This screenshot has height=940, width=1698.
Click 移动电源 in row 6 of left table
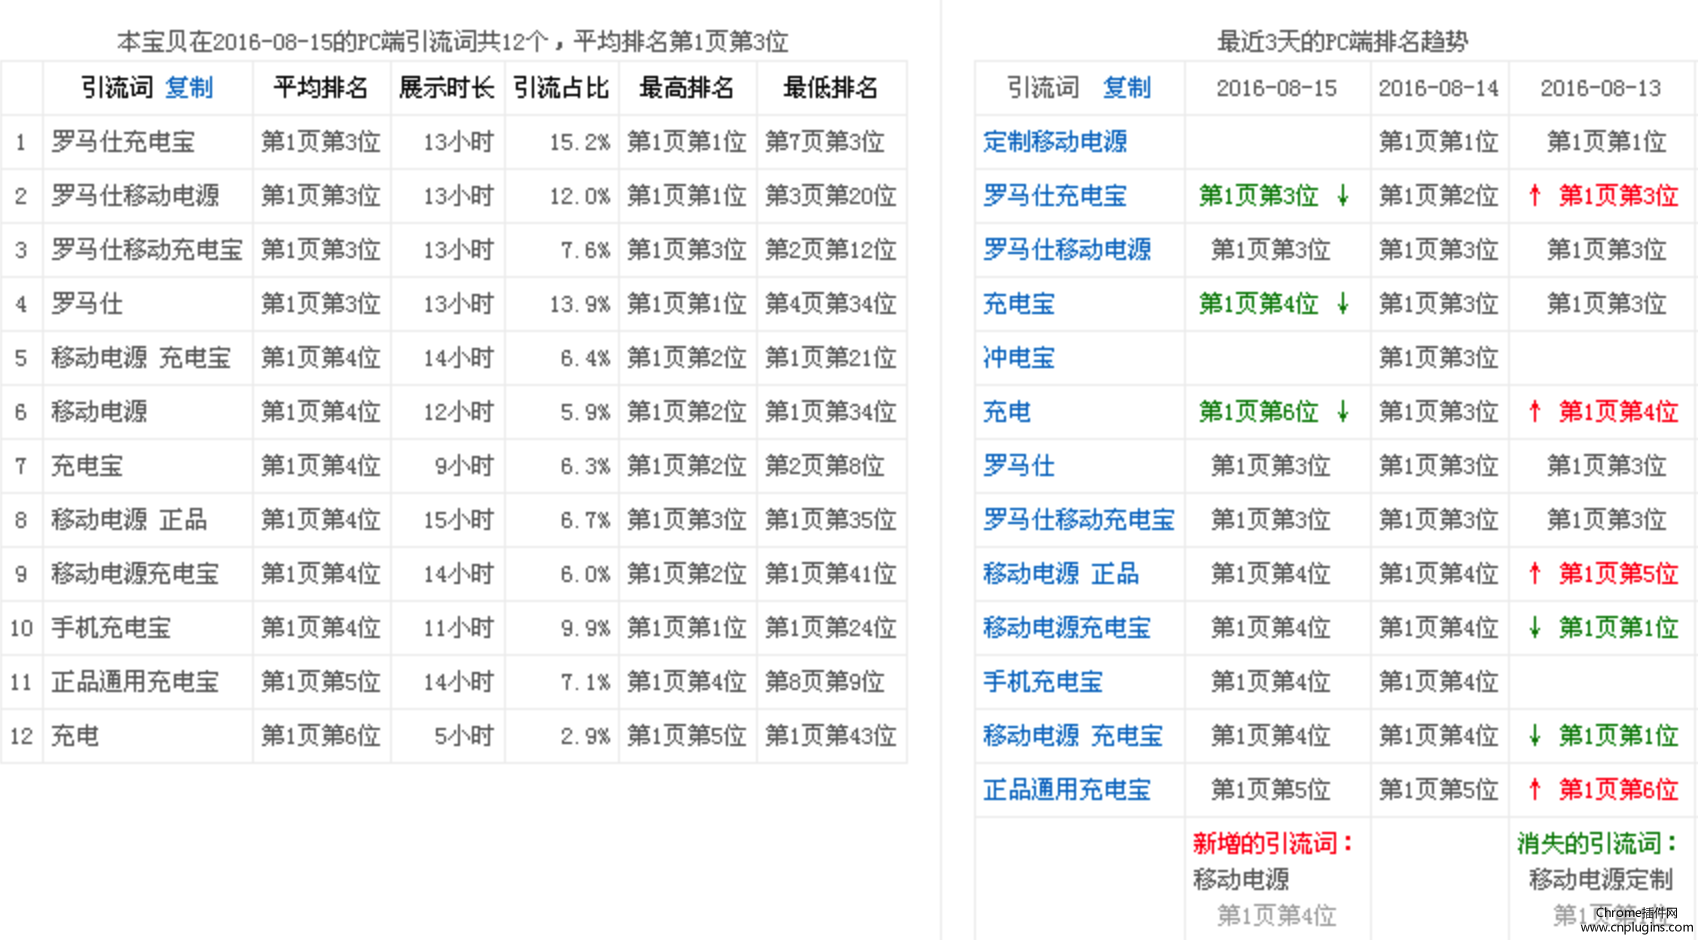[x=99, y=412]
